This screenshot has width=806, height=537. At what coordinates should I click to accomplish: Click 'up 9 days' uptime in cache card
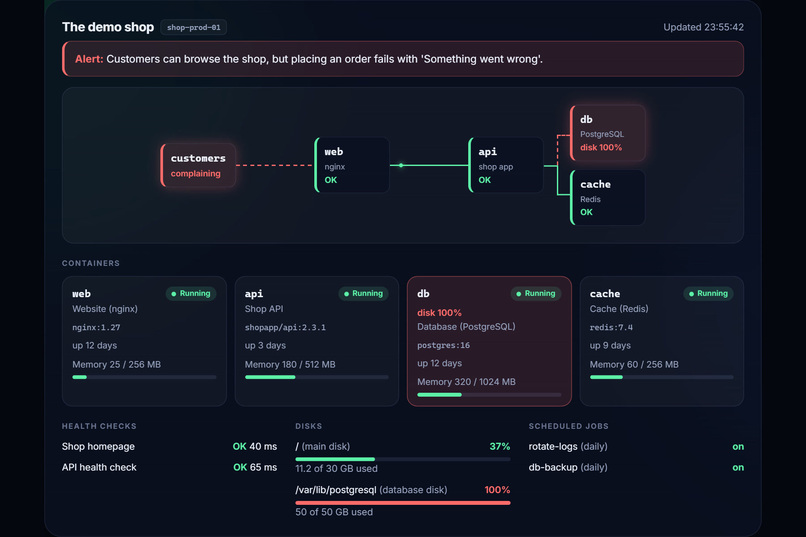(610, 345)
